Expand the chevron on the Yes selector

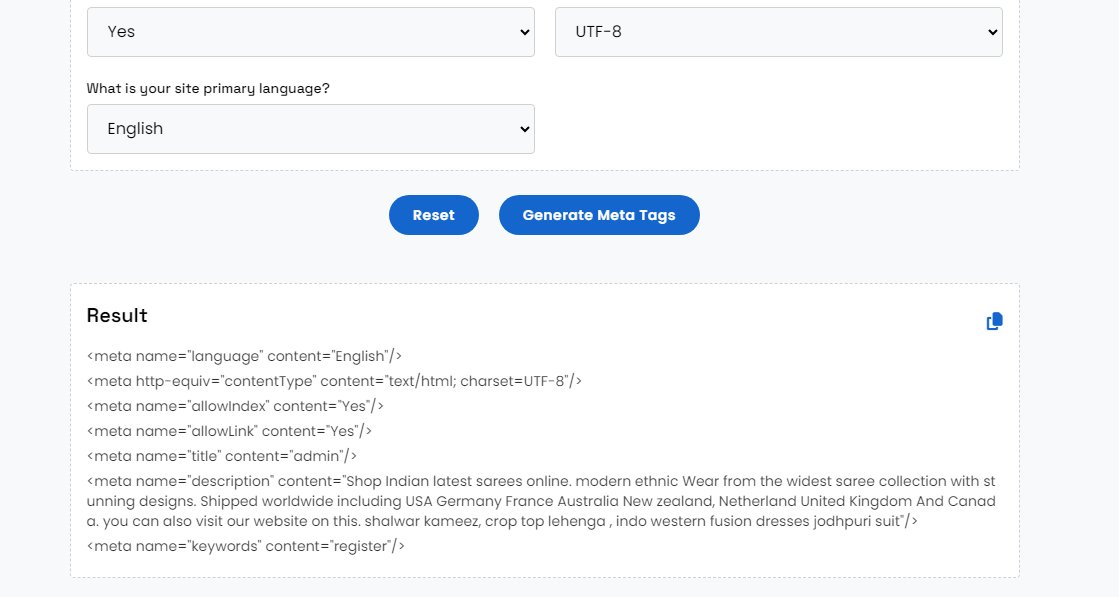[524, 31]
